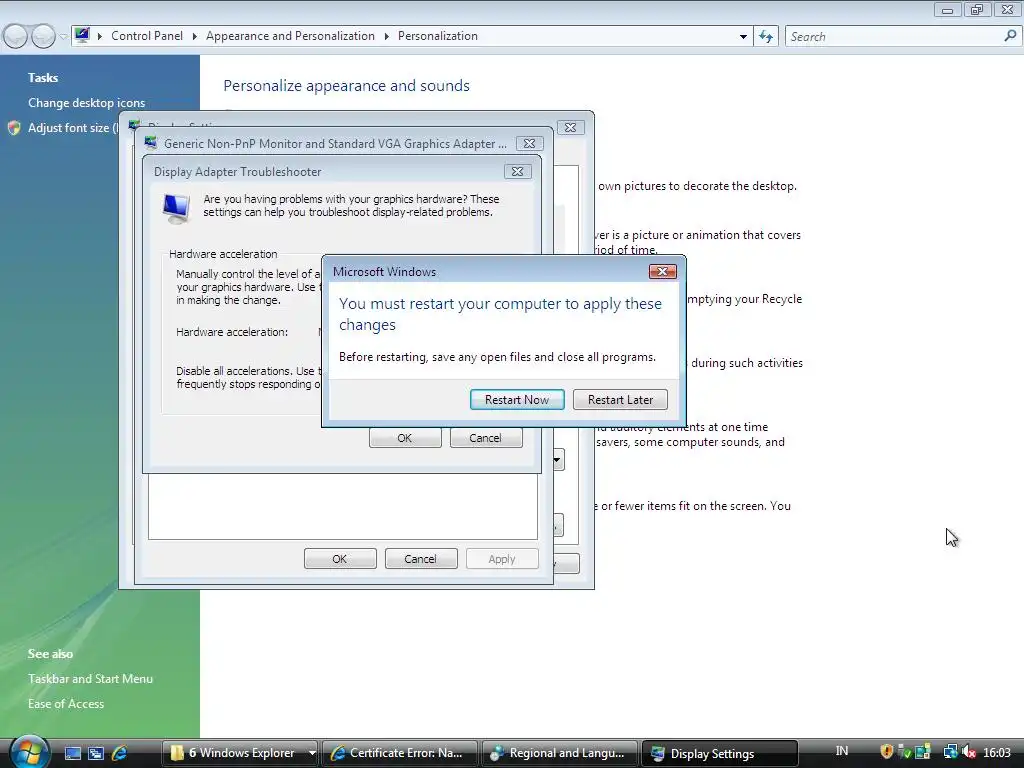Open Taskbar and Start Menu link
The width and height of the screenshot is (1024, 768).
(x=90, y=679)
